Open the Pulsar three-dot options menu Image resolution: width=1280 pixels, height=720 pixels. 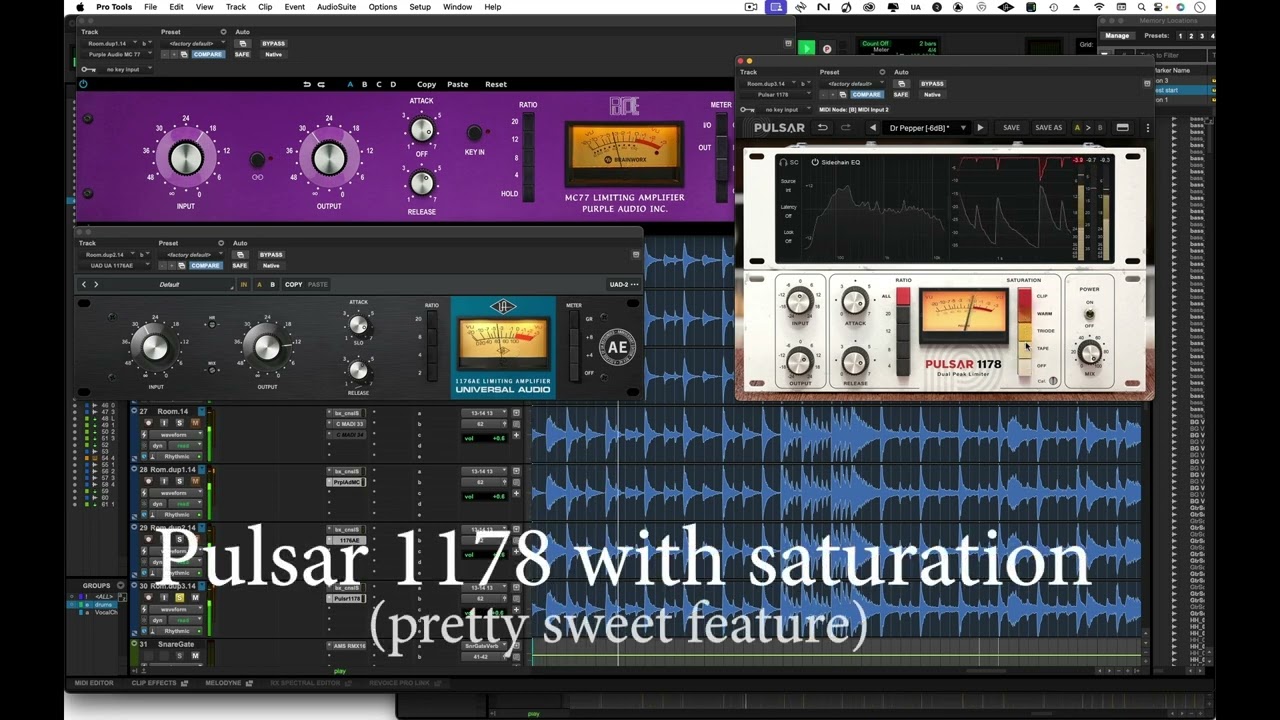point(1146,128)
